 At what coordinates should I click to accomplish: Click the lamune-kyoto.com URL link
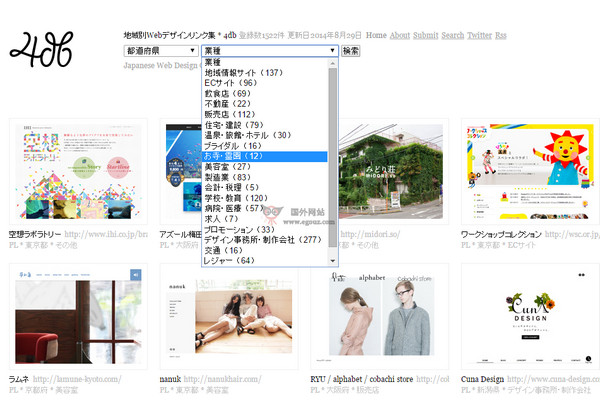pos(77,379)
